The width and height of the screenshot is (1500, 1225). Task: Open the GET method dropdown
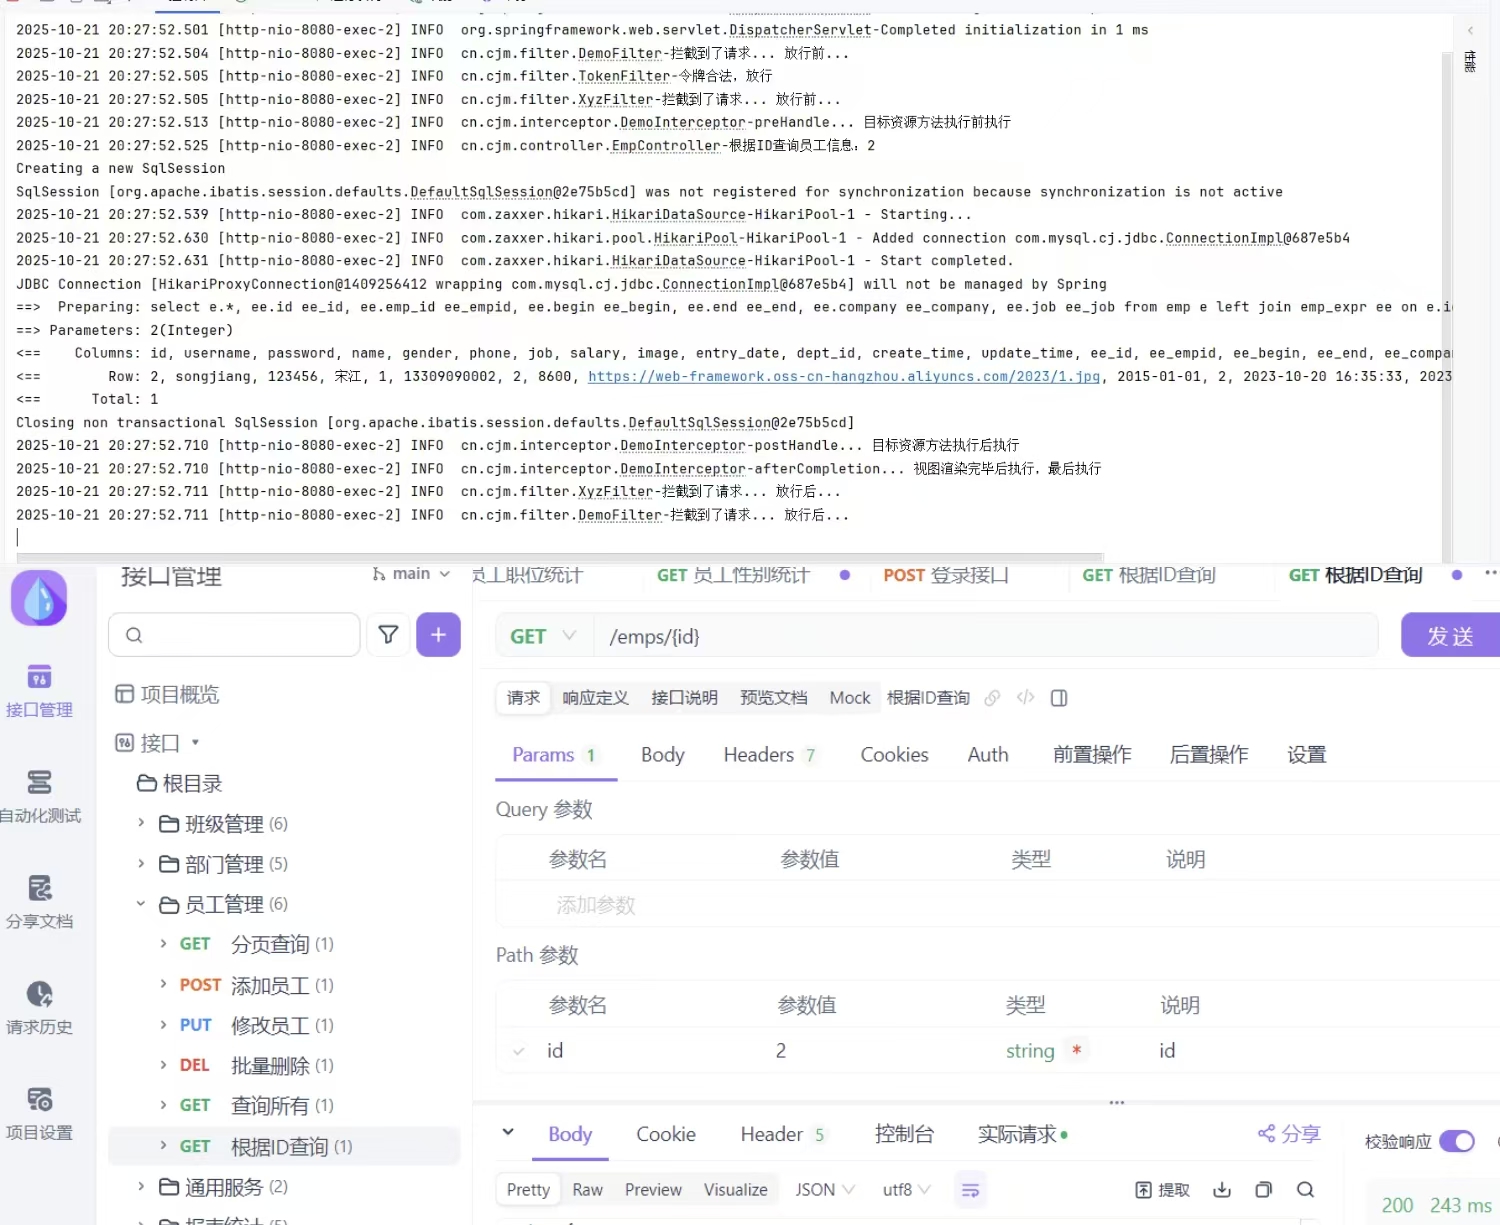point(543,636)
